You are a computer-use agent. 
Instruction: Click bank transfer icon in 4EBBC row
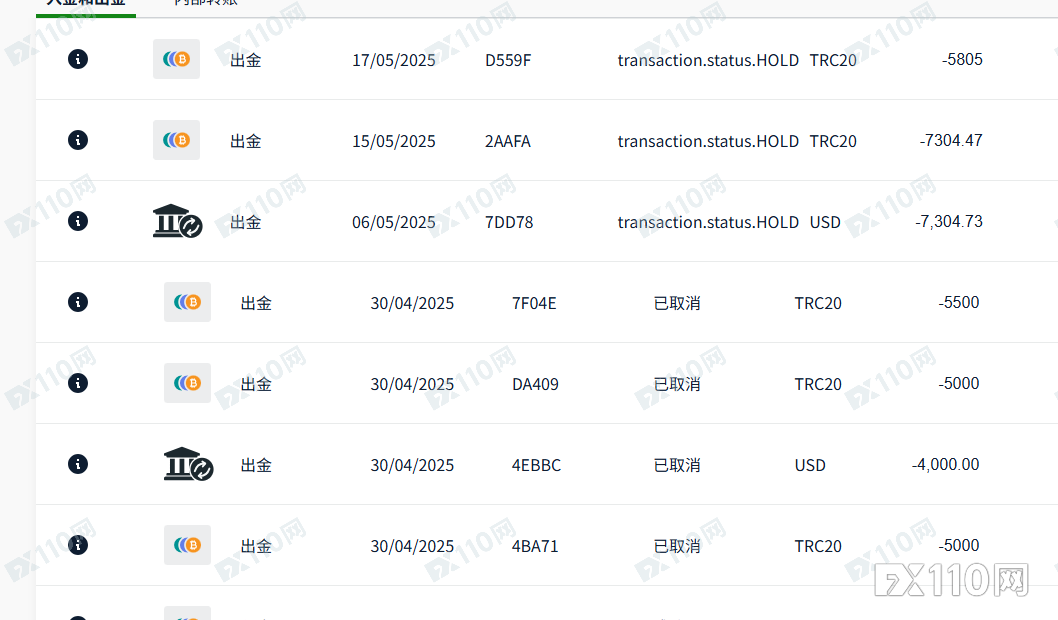point(188,464)
